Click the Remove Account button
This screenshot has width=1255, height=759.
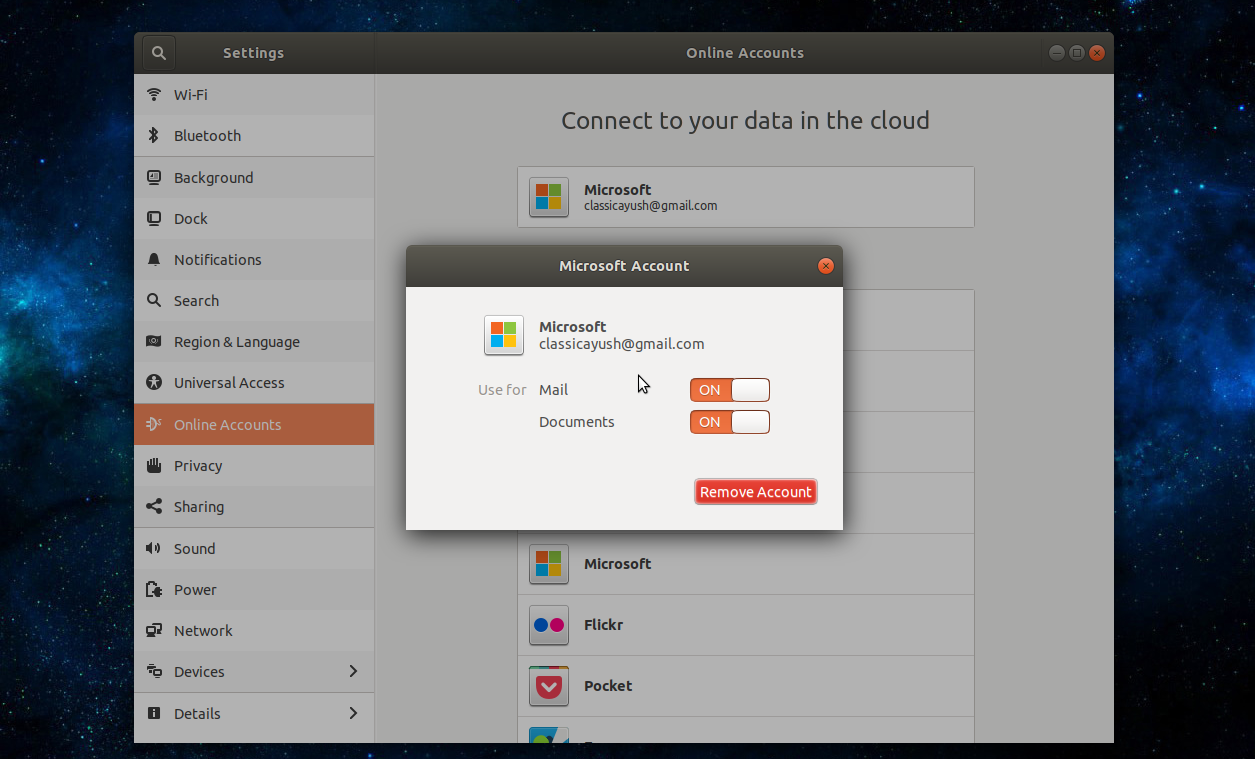coord(756,492)
